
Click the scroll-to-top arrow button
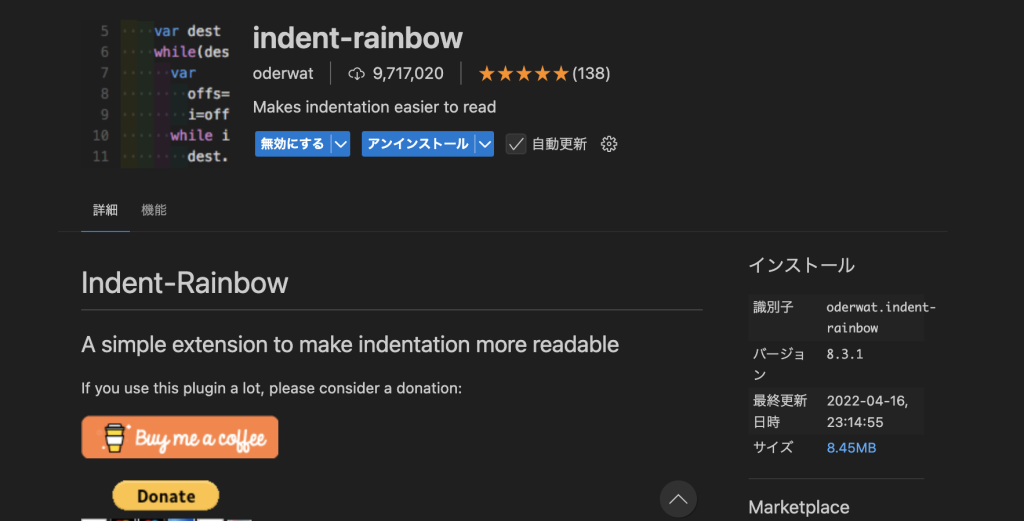(678, 498)
